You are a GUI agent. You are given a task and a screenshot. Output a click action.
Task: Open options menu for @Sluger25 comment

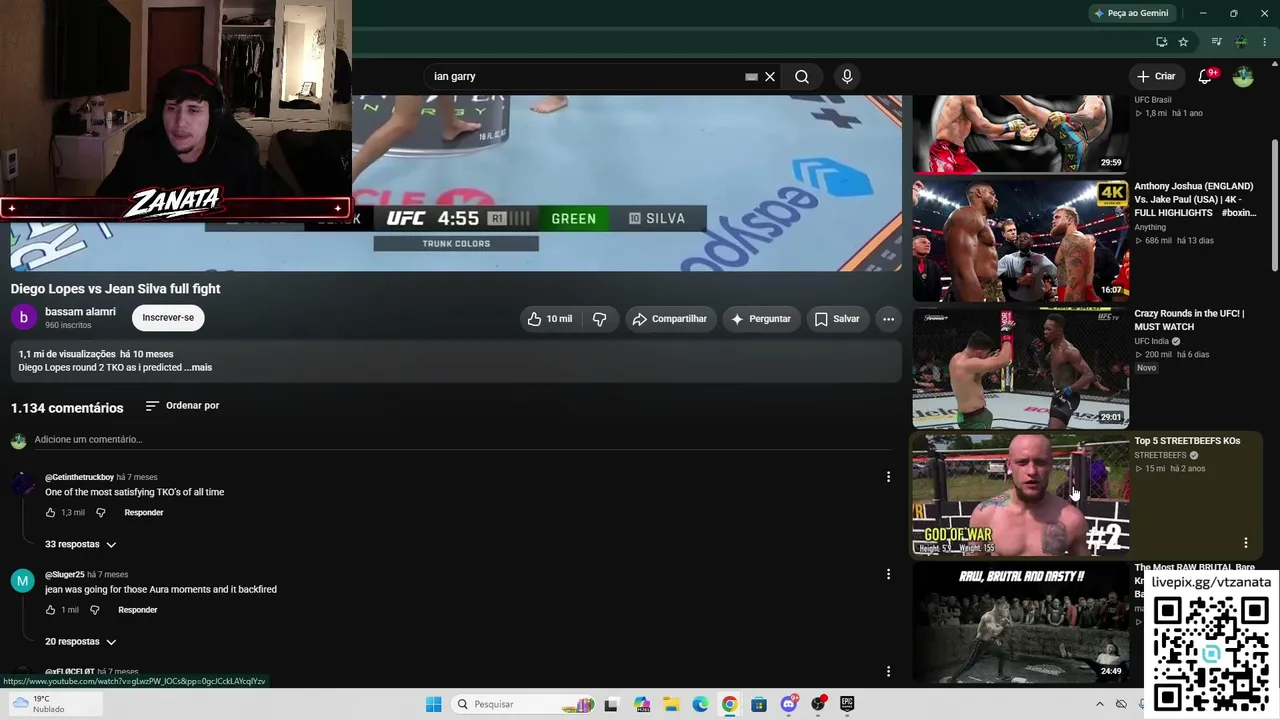888,574
